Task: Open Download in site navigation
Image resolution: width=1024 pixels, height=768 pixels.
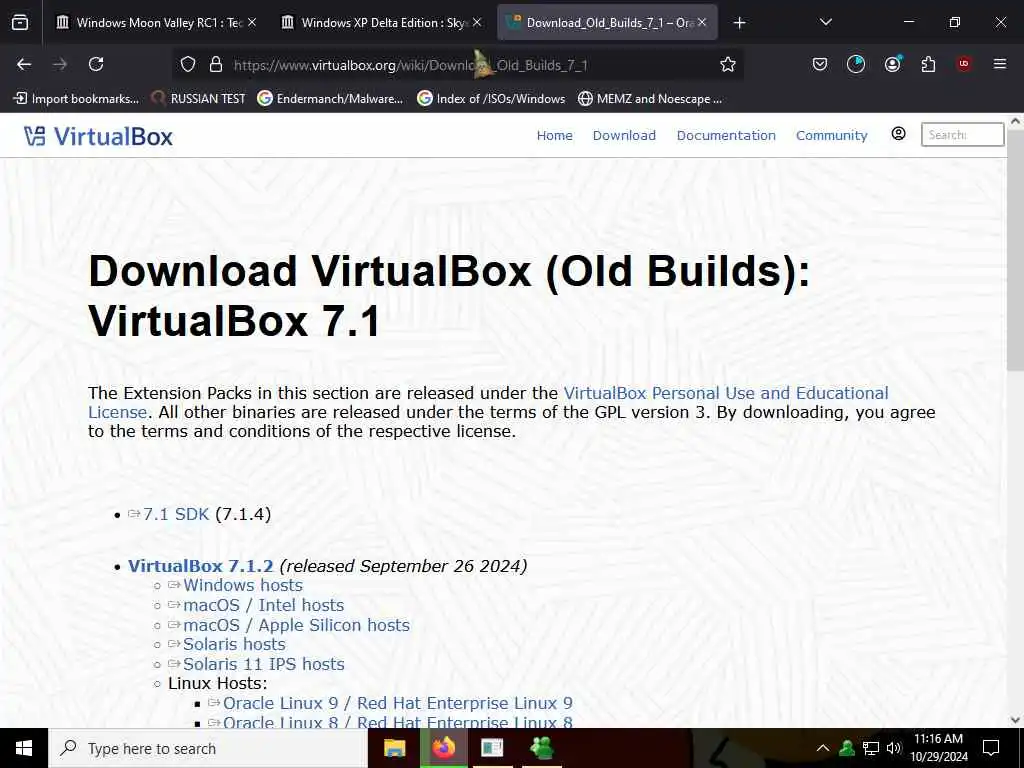Action: click(624, 135)
